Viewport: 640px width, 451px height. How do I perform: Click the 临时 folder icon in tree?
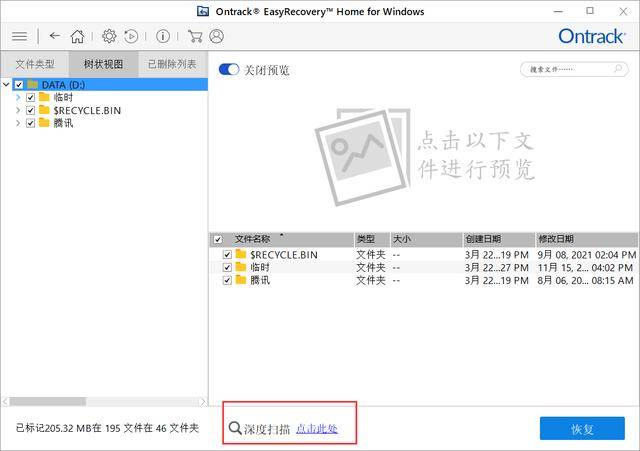pyautogui.click(x=44, y=97)
